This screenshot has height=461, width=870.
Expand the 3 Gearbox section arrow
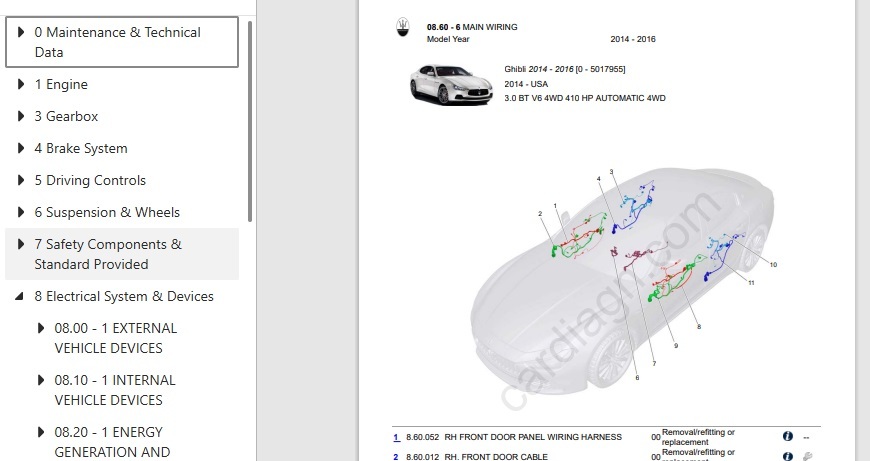coord(22,117)
